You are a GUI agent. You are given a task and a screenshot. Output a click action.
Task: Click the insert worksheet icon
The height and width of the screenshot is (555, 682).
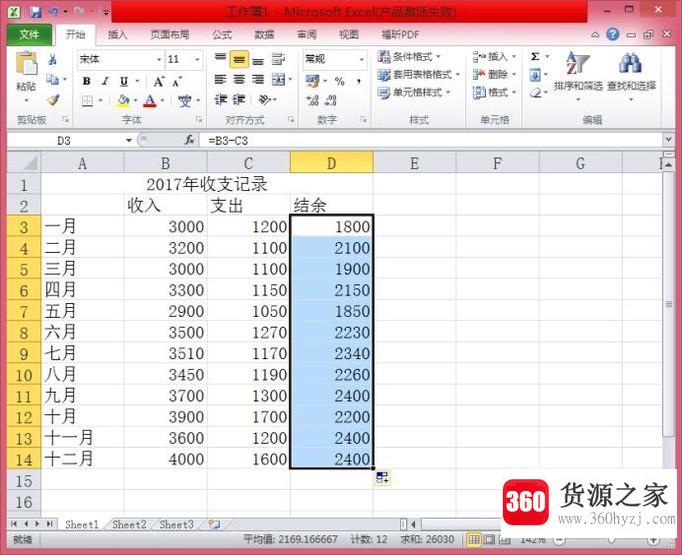(214, 524)
